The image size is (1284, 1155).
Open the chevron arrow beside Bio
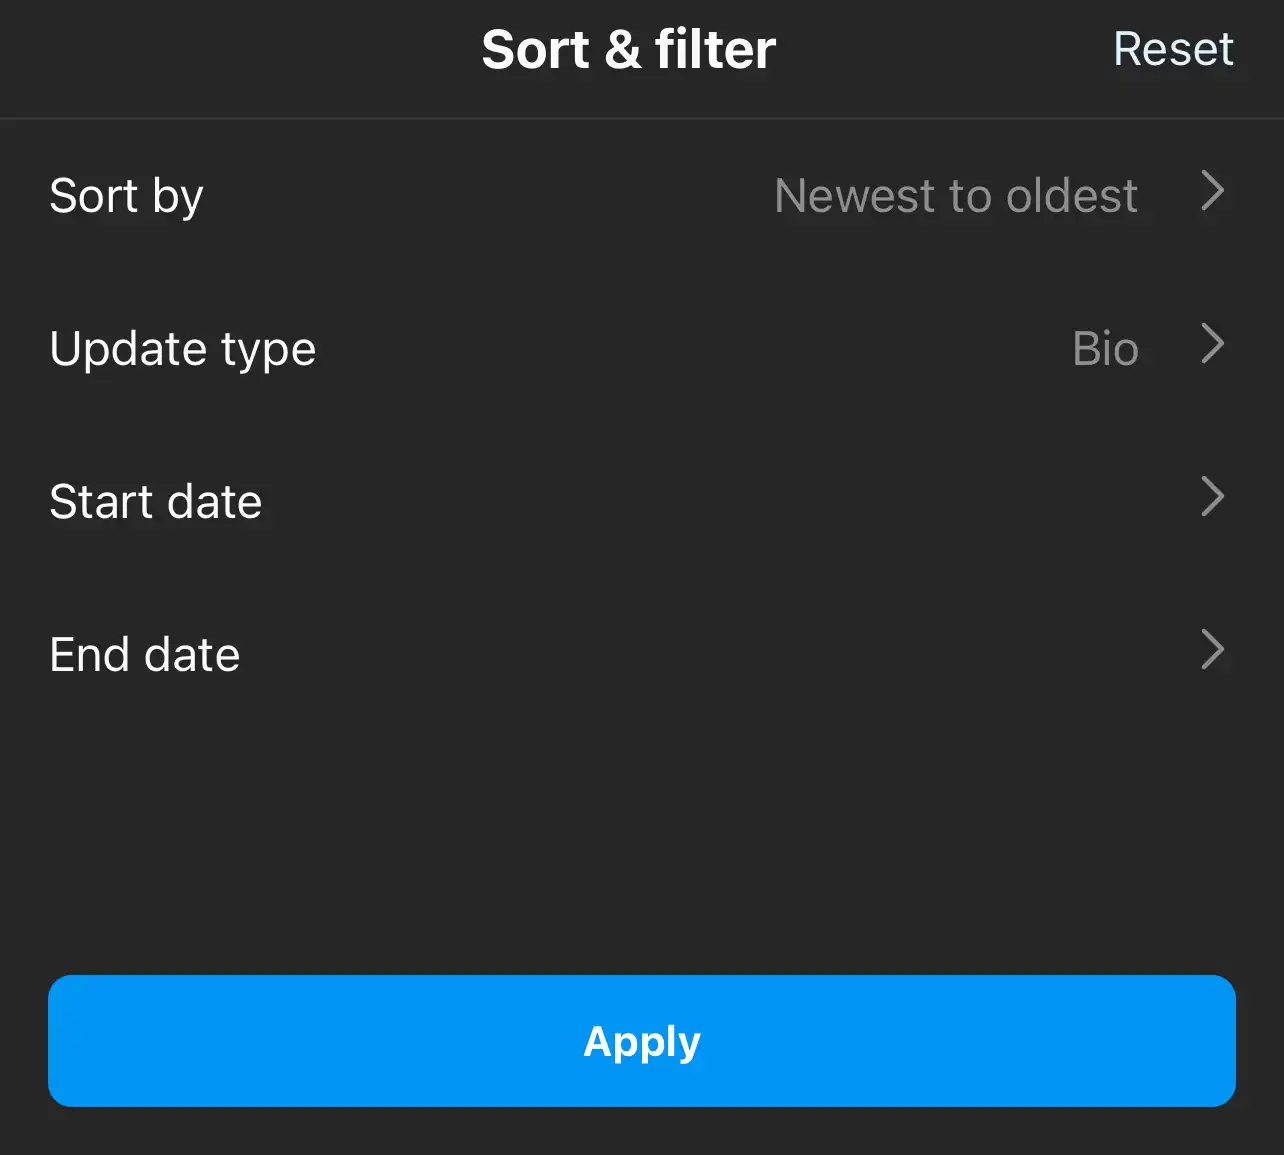click(1212, 344)
